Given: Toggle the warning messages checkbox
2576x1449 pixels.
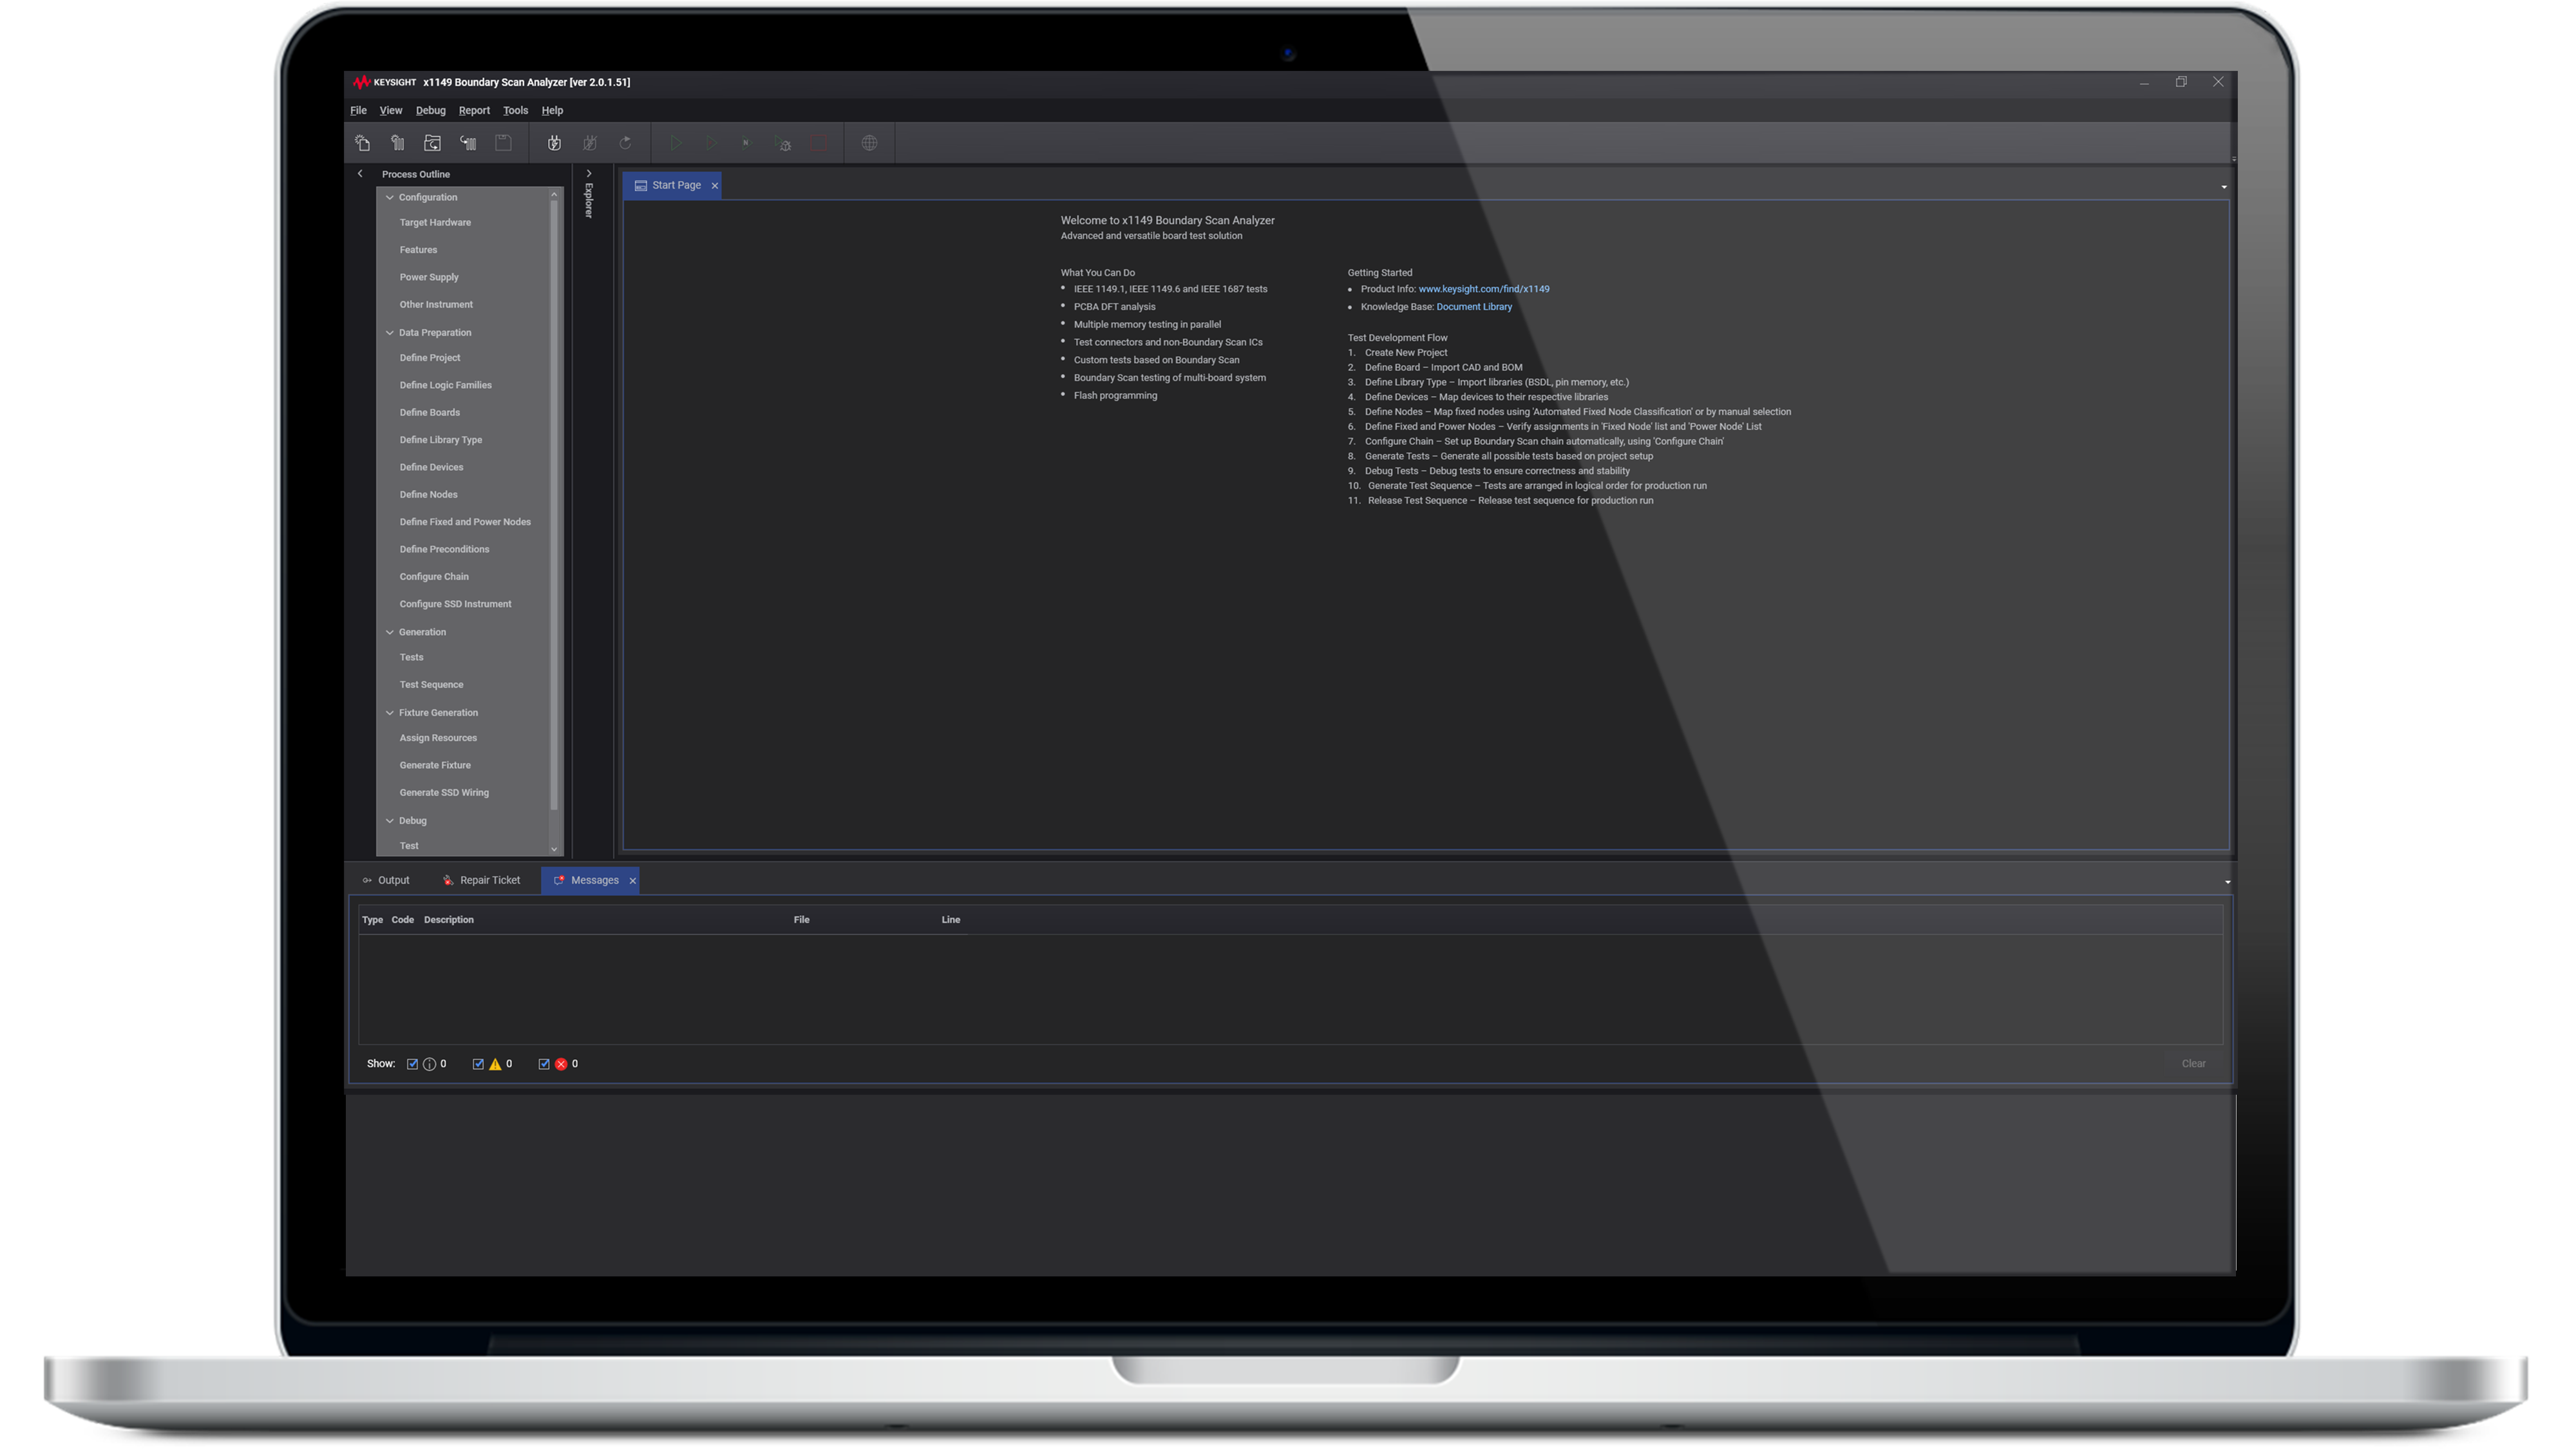Looking at the screenshot, I should click(478, 1064).
